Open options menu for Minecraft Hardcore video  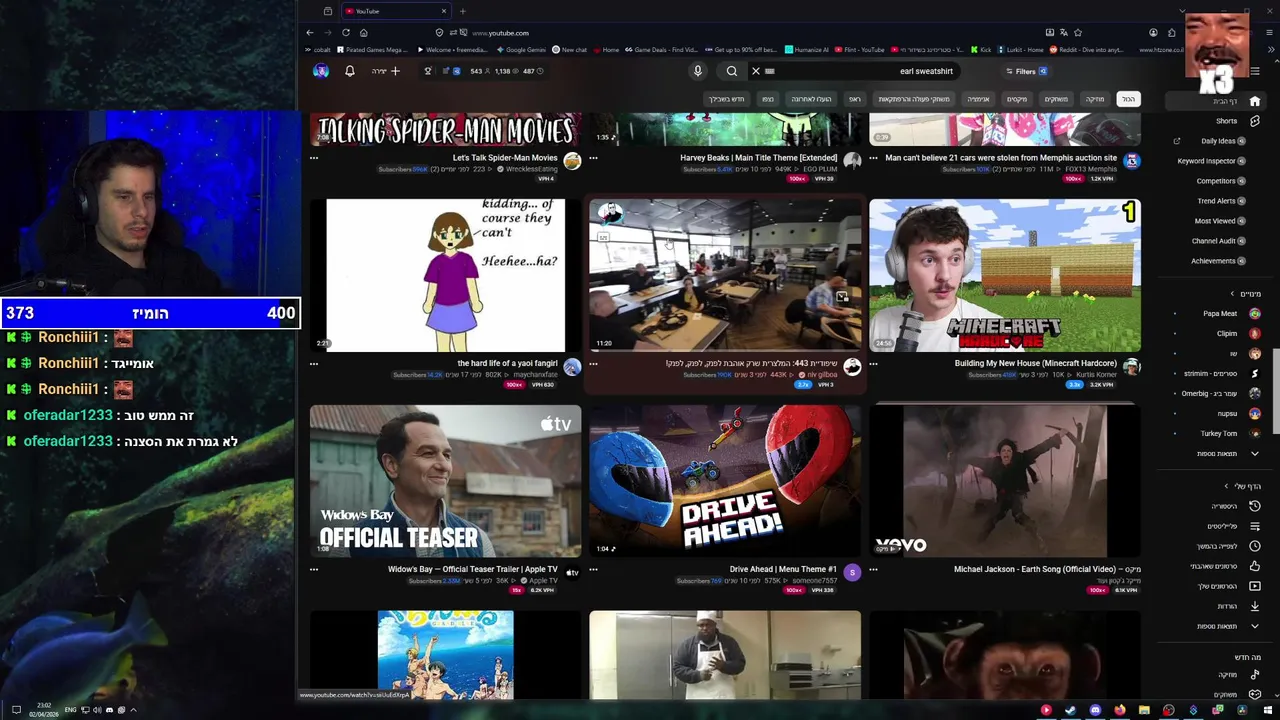click(x=873, y=364)
